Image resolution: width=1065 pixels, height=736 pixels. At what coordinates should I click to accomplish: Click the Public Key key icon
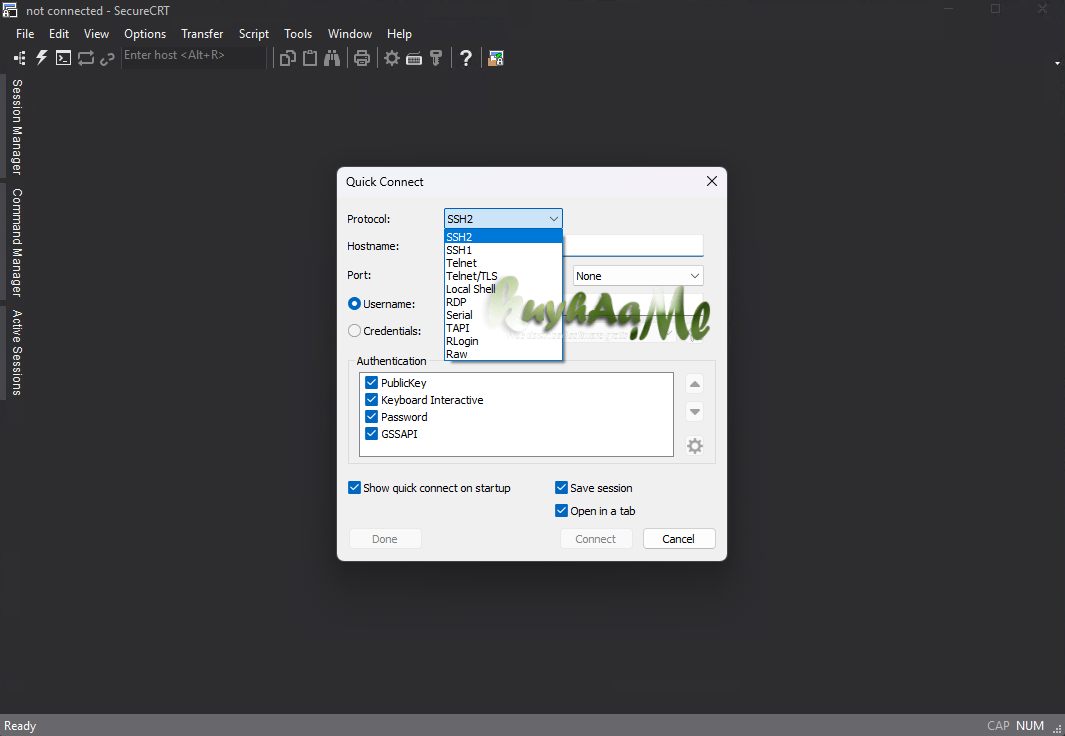point(436,58)
